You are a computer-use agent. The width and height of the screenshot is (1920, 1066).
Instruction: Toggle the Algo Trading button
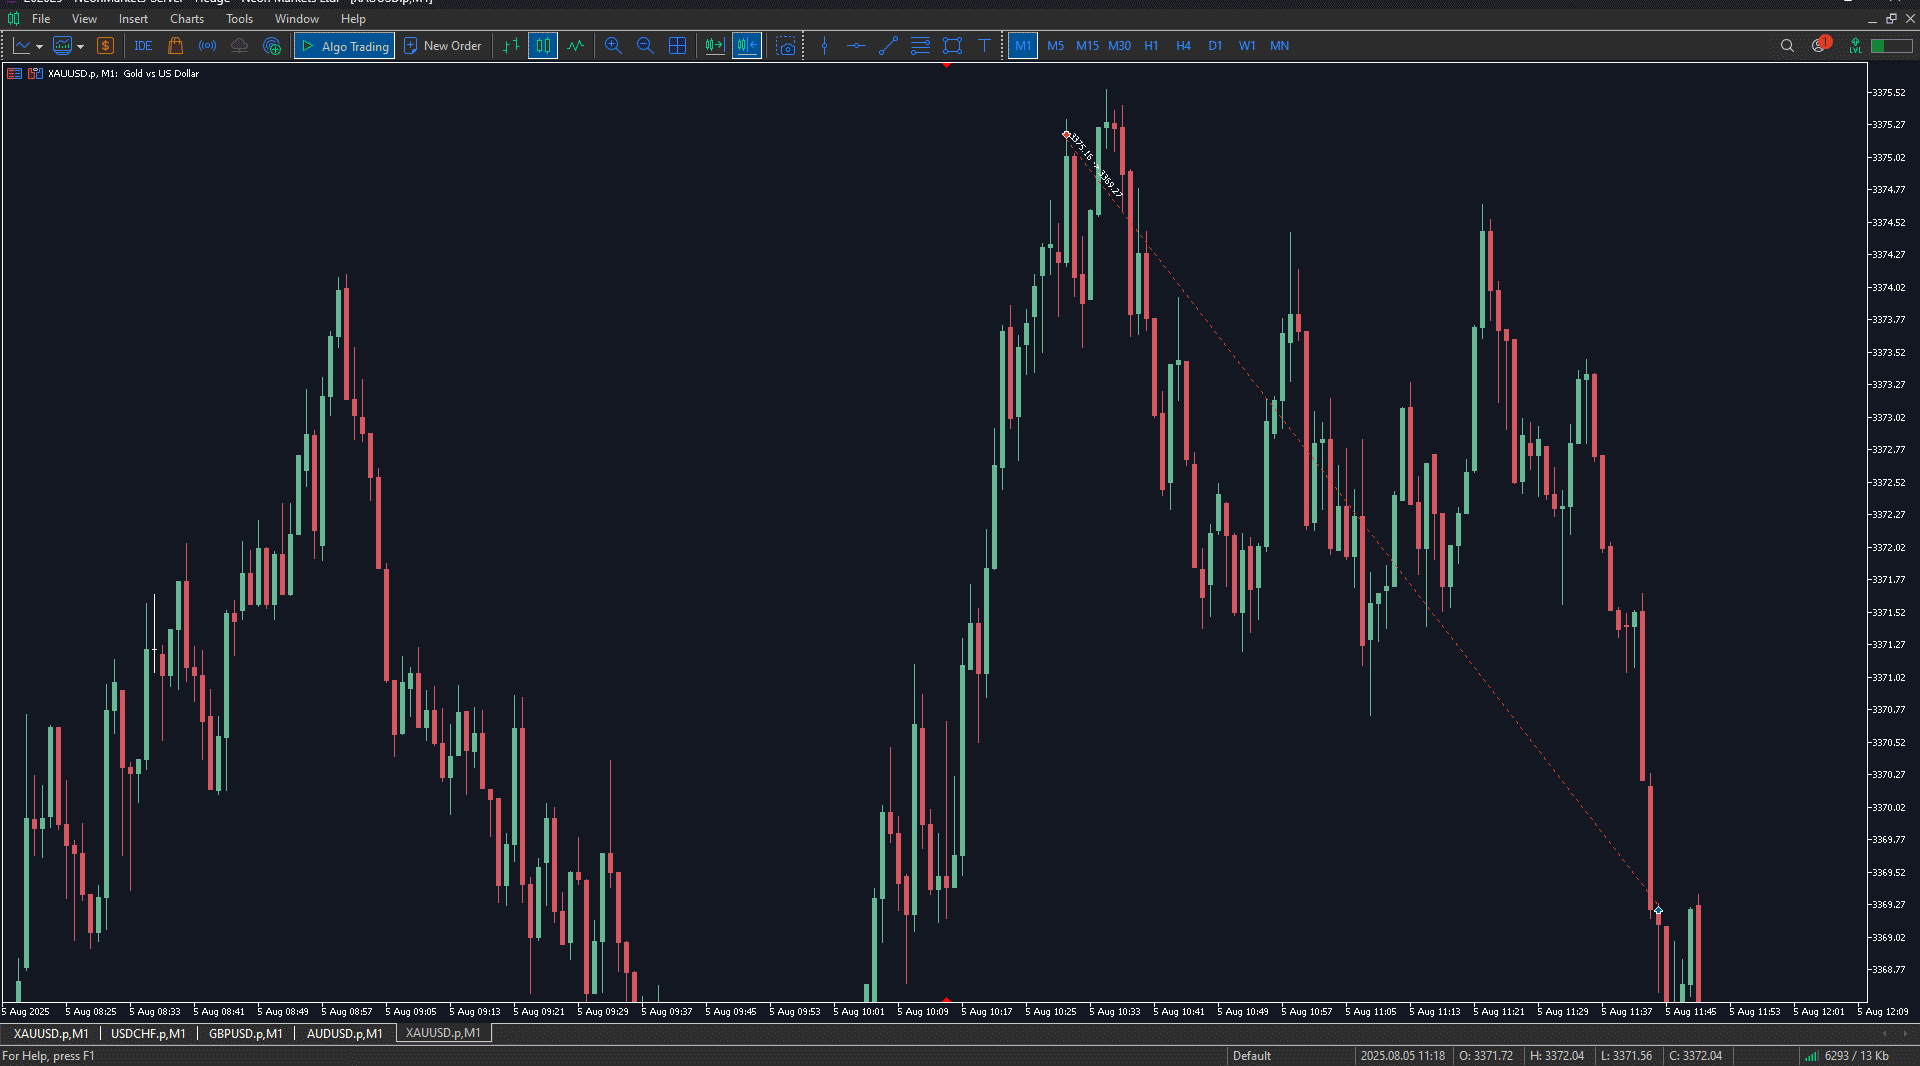click(345, 46)
